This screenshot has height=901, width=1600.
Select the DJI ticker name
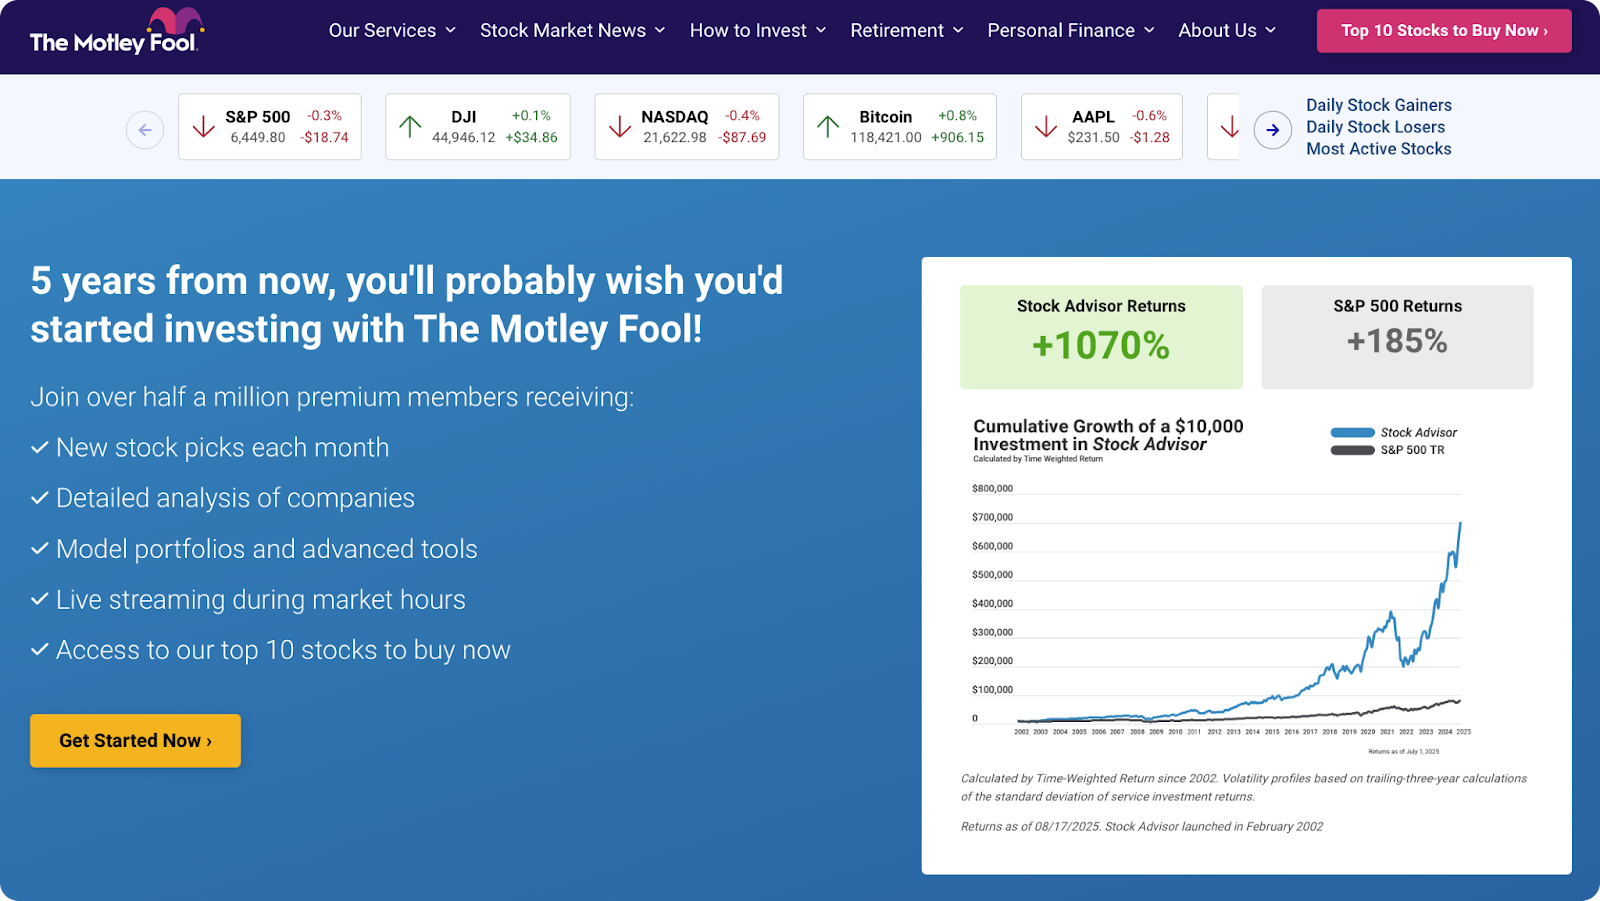(x=464, y=117)
